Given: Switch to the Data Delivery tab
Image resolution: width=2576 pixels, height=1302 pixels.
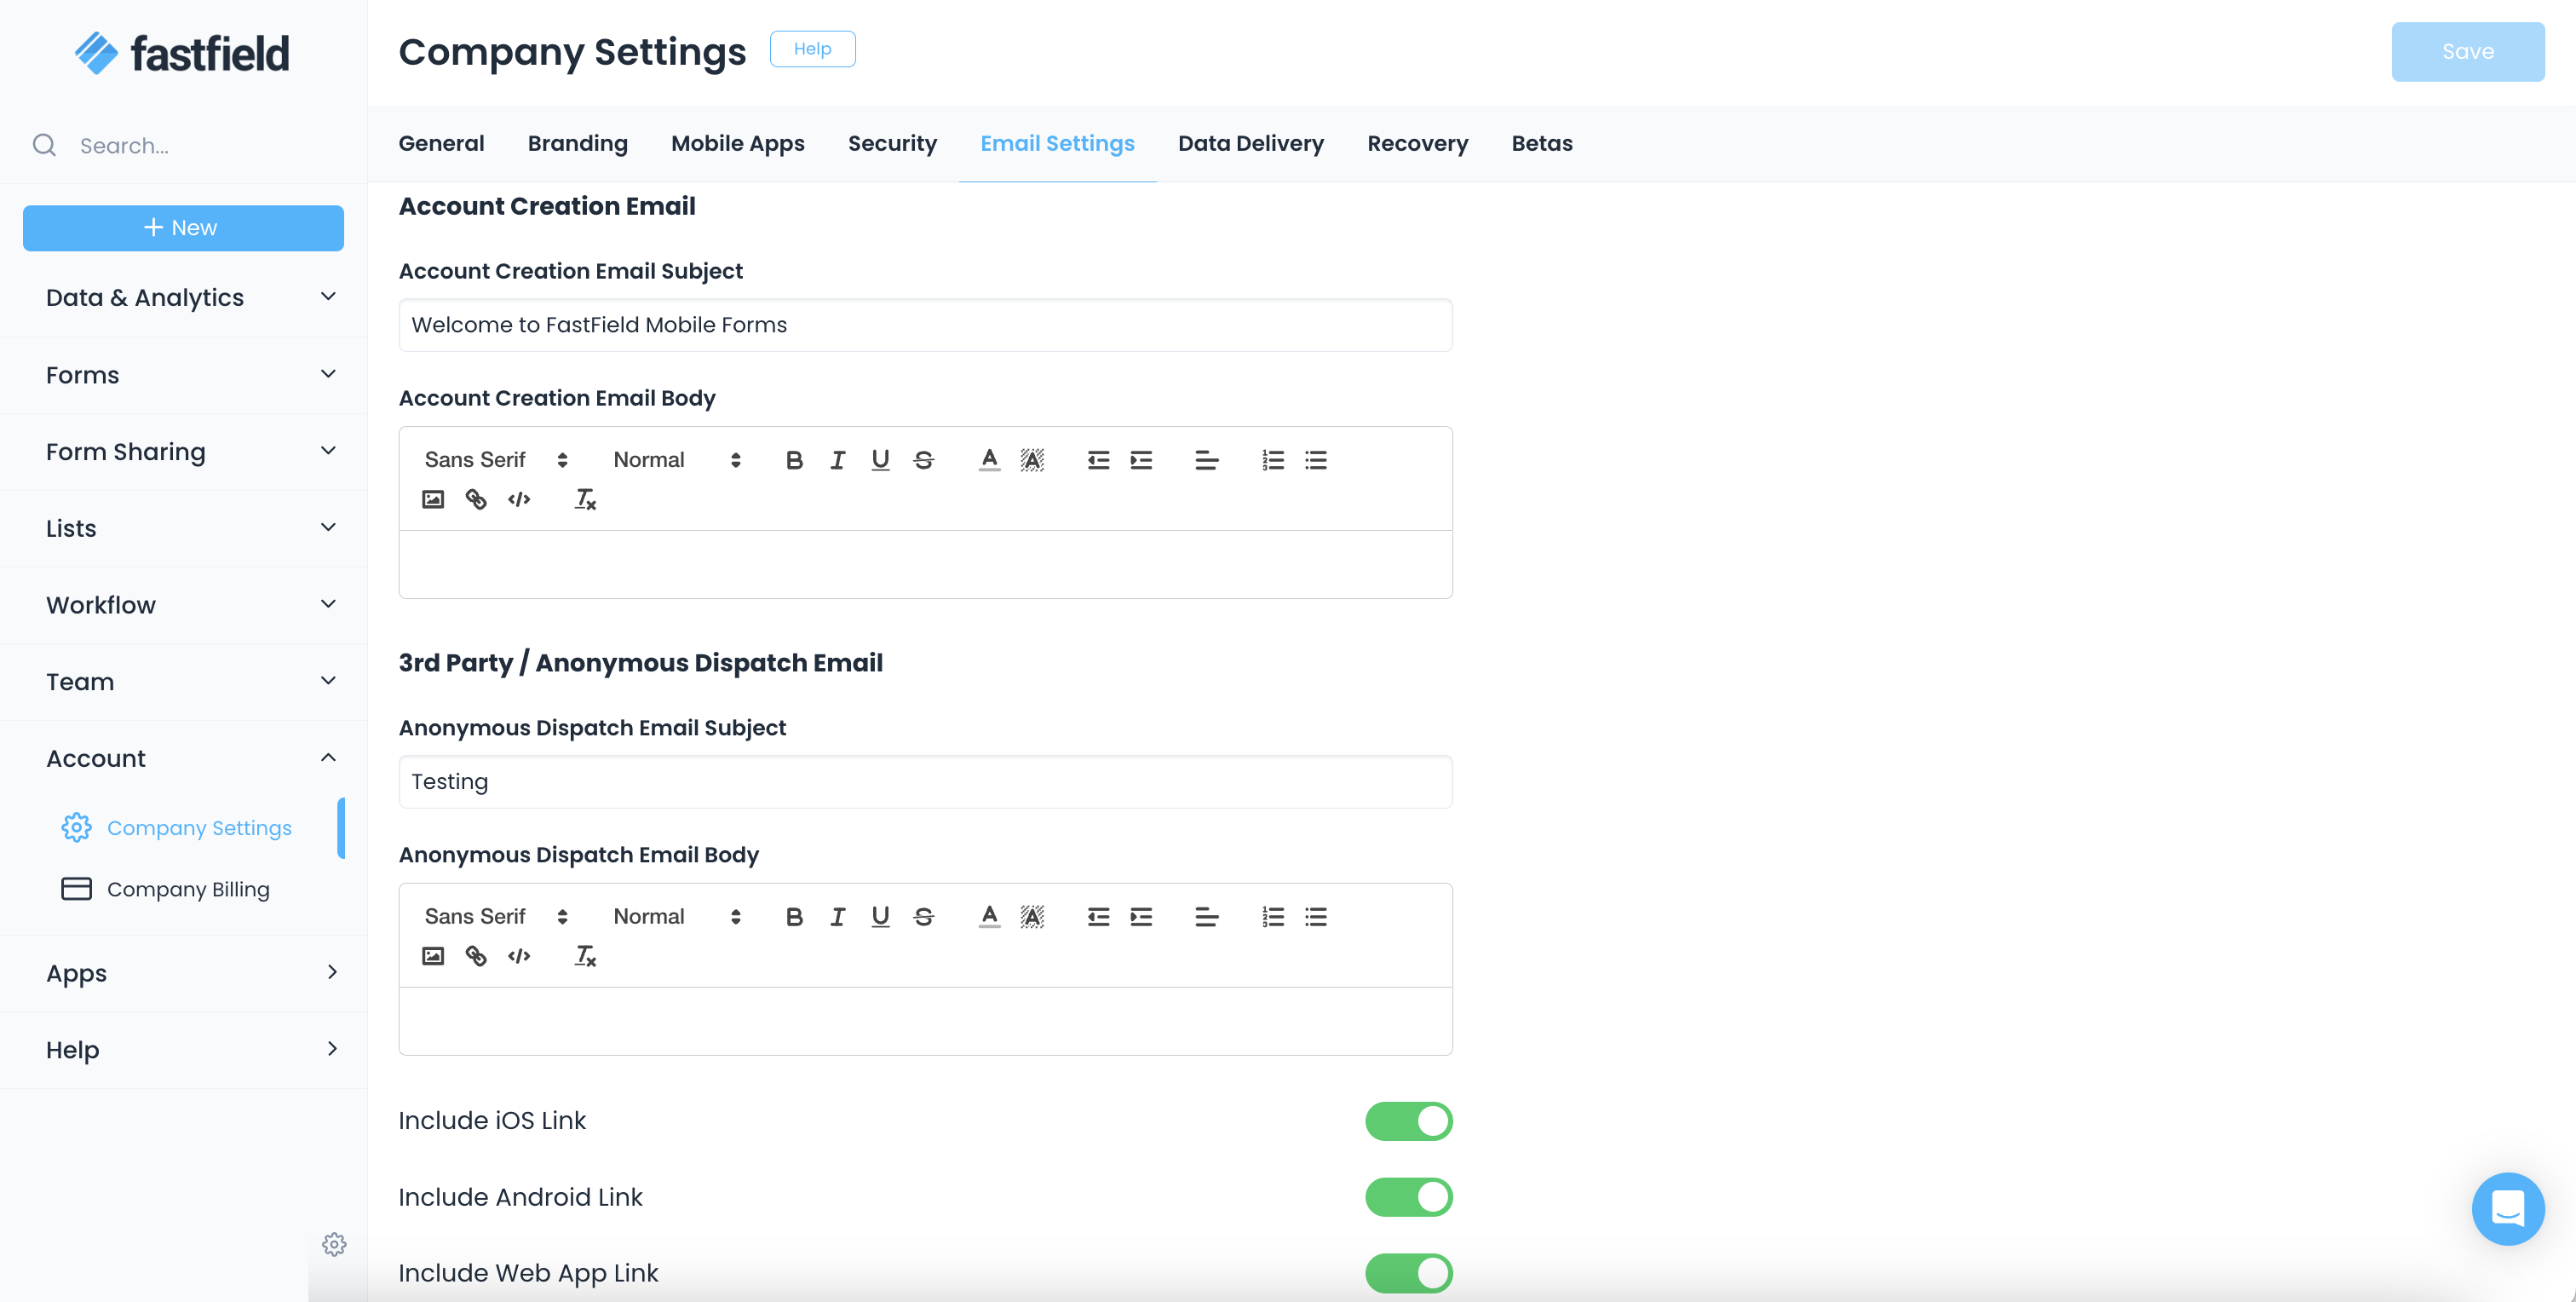Looking at the screenshot, I should tap(1250, 143).
